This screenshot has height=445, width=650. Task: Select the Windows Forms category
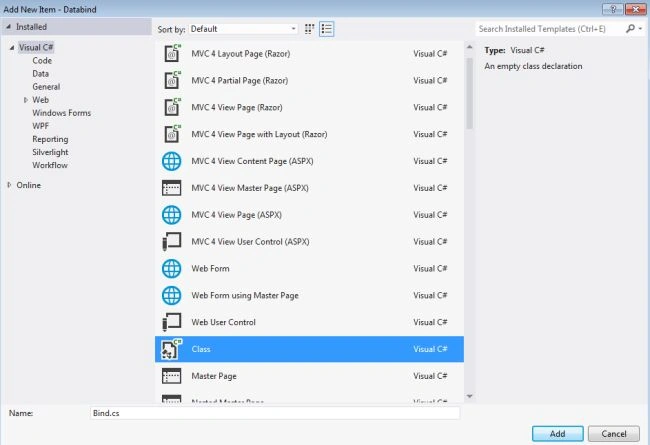pos(61,113)
